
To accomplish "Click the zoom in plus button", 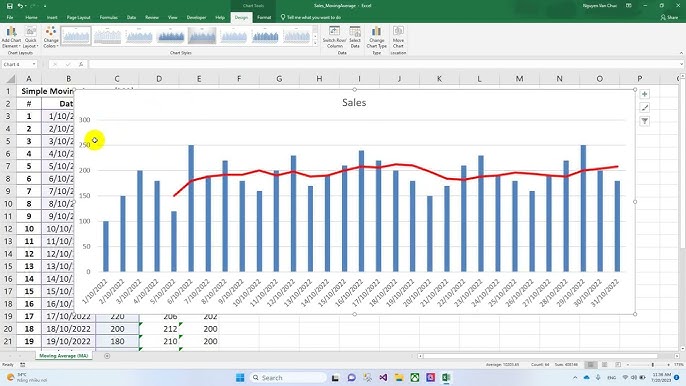I will 669,365.
